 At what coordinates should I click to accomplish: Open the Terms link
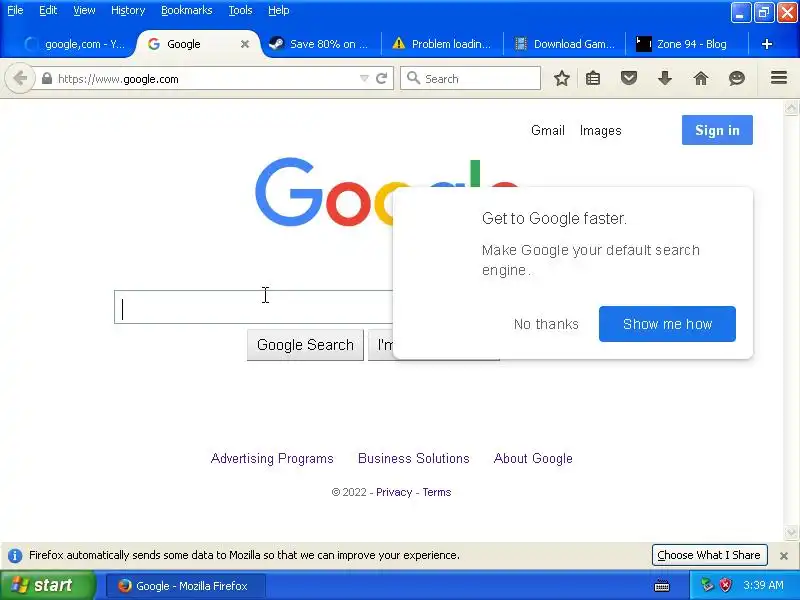[437, 492]
